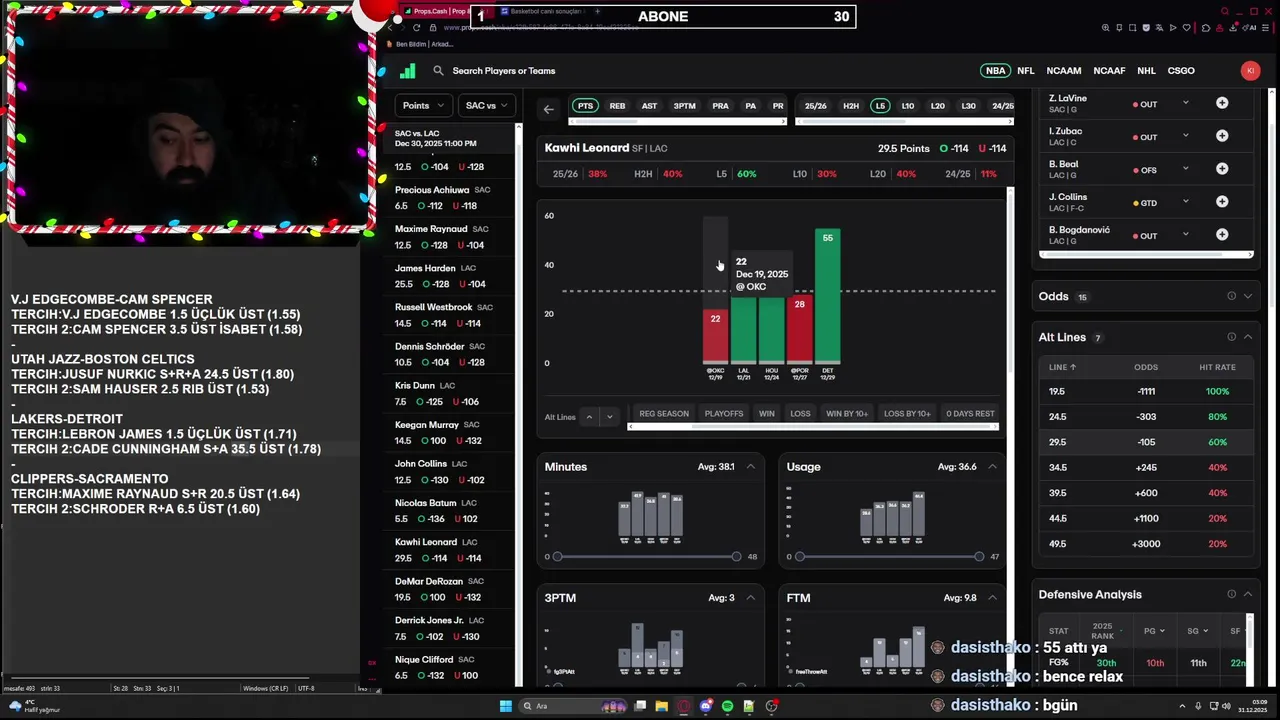Add Z. LaVine with plus icon
The height and width of the screenshot is (720, 1280).
coord(1222,104)
